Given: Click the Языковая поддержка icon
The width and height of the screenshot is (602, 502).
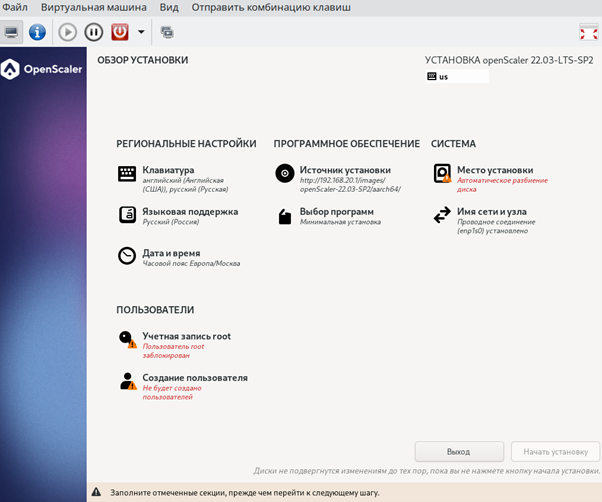Looking at the screenshot, I should tap(127, 215).
